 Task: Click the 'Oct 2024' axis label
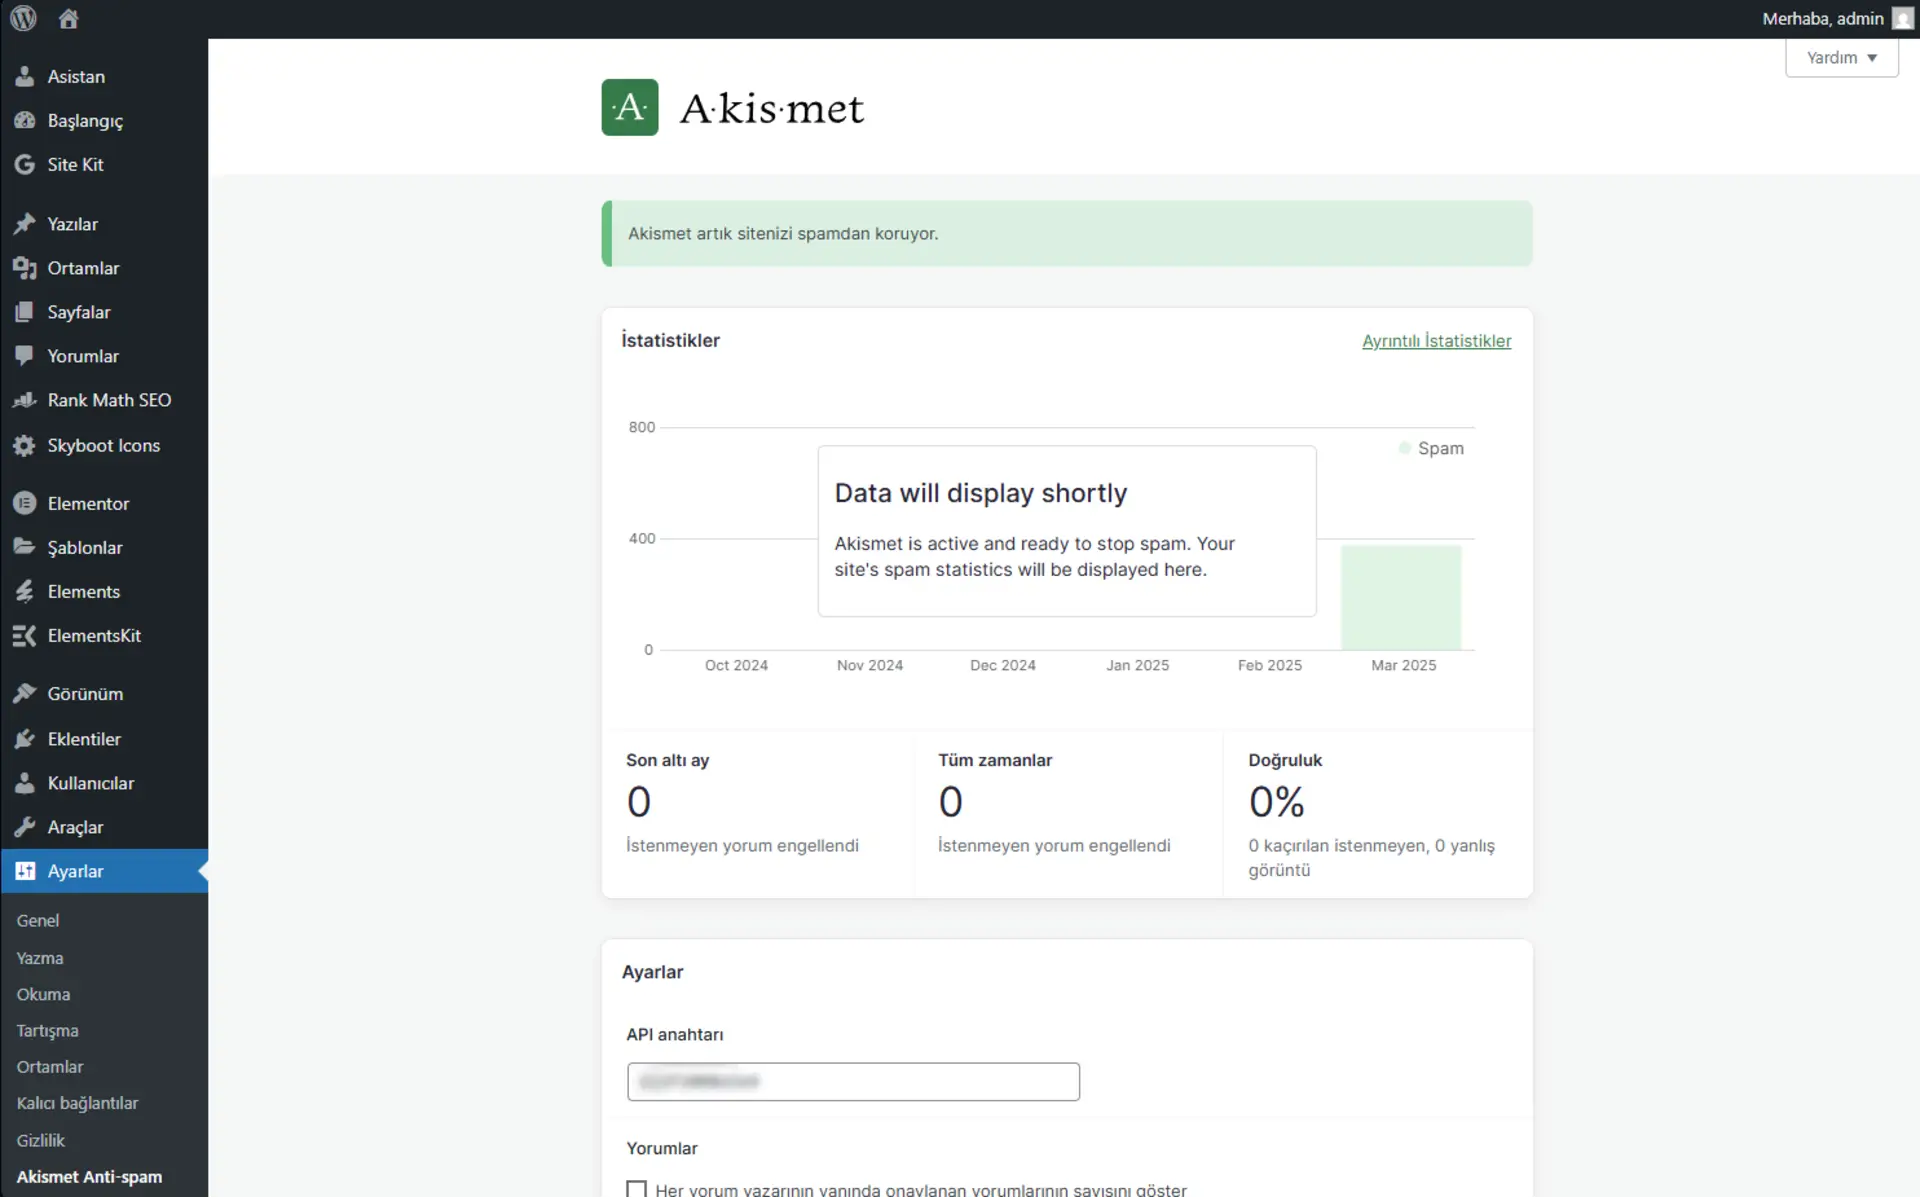tap(736, 666)
